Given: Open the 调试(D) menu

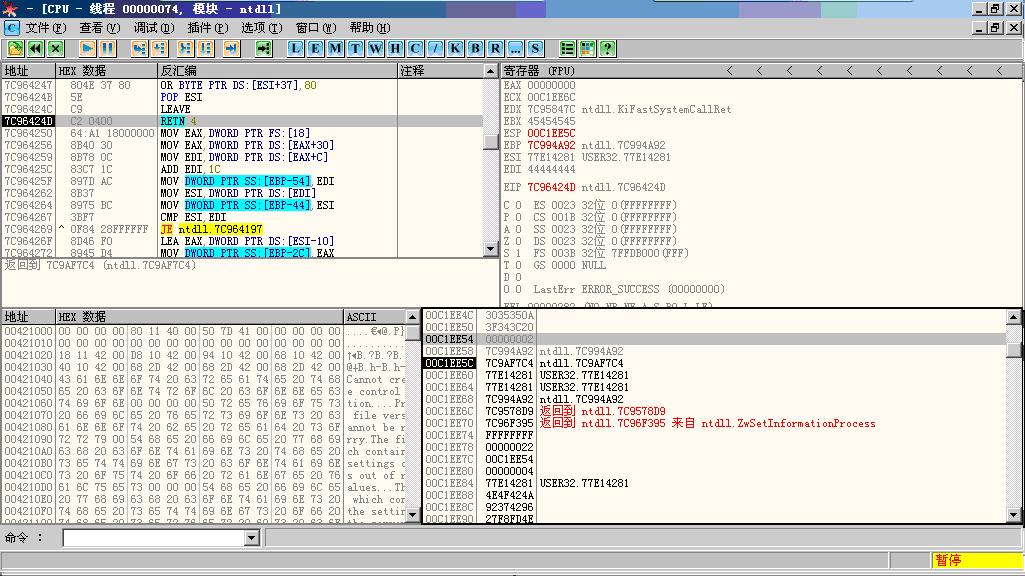Looking at the screenshot, I should pyautogui.click(x=154, y=27).
